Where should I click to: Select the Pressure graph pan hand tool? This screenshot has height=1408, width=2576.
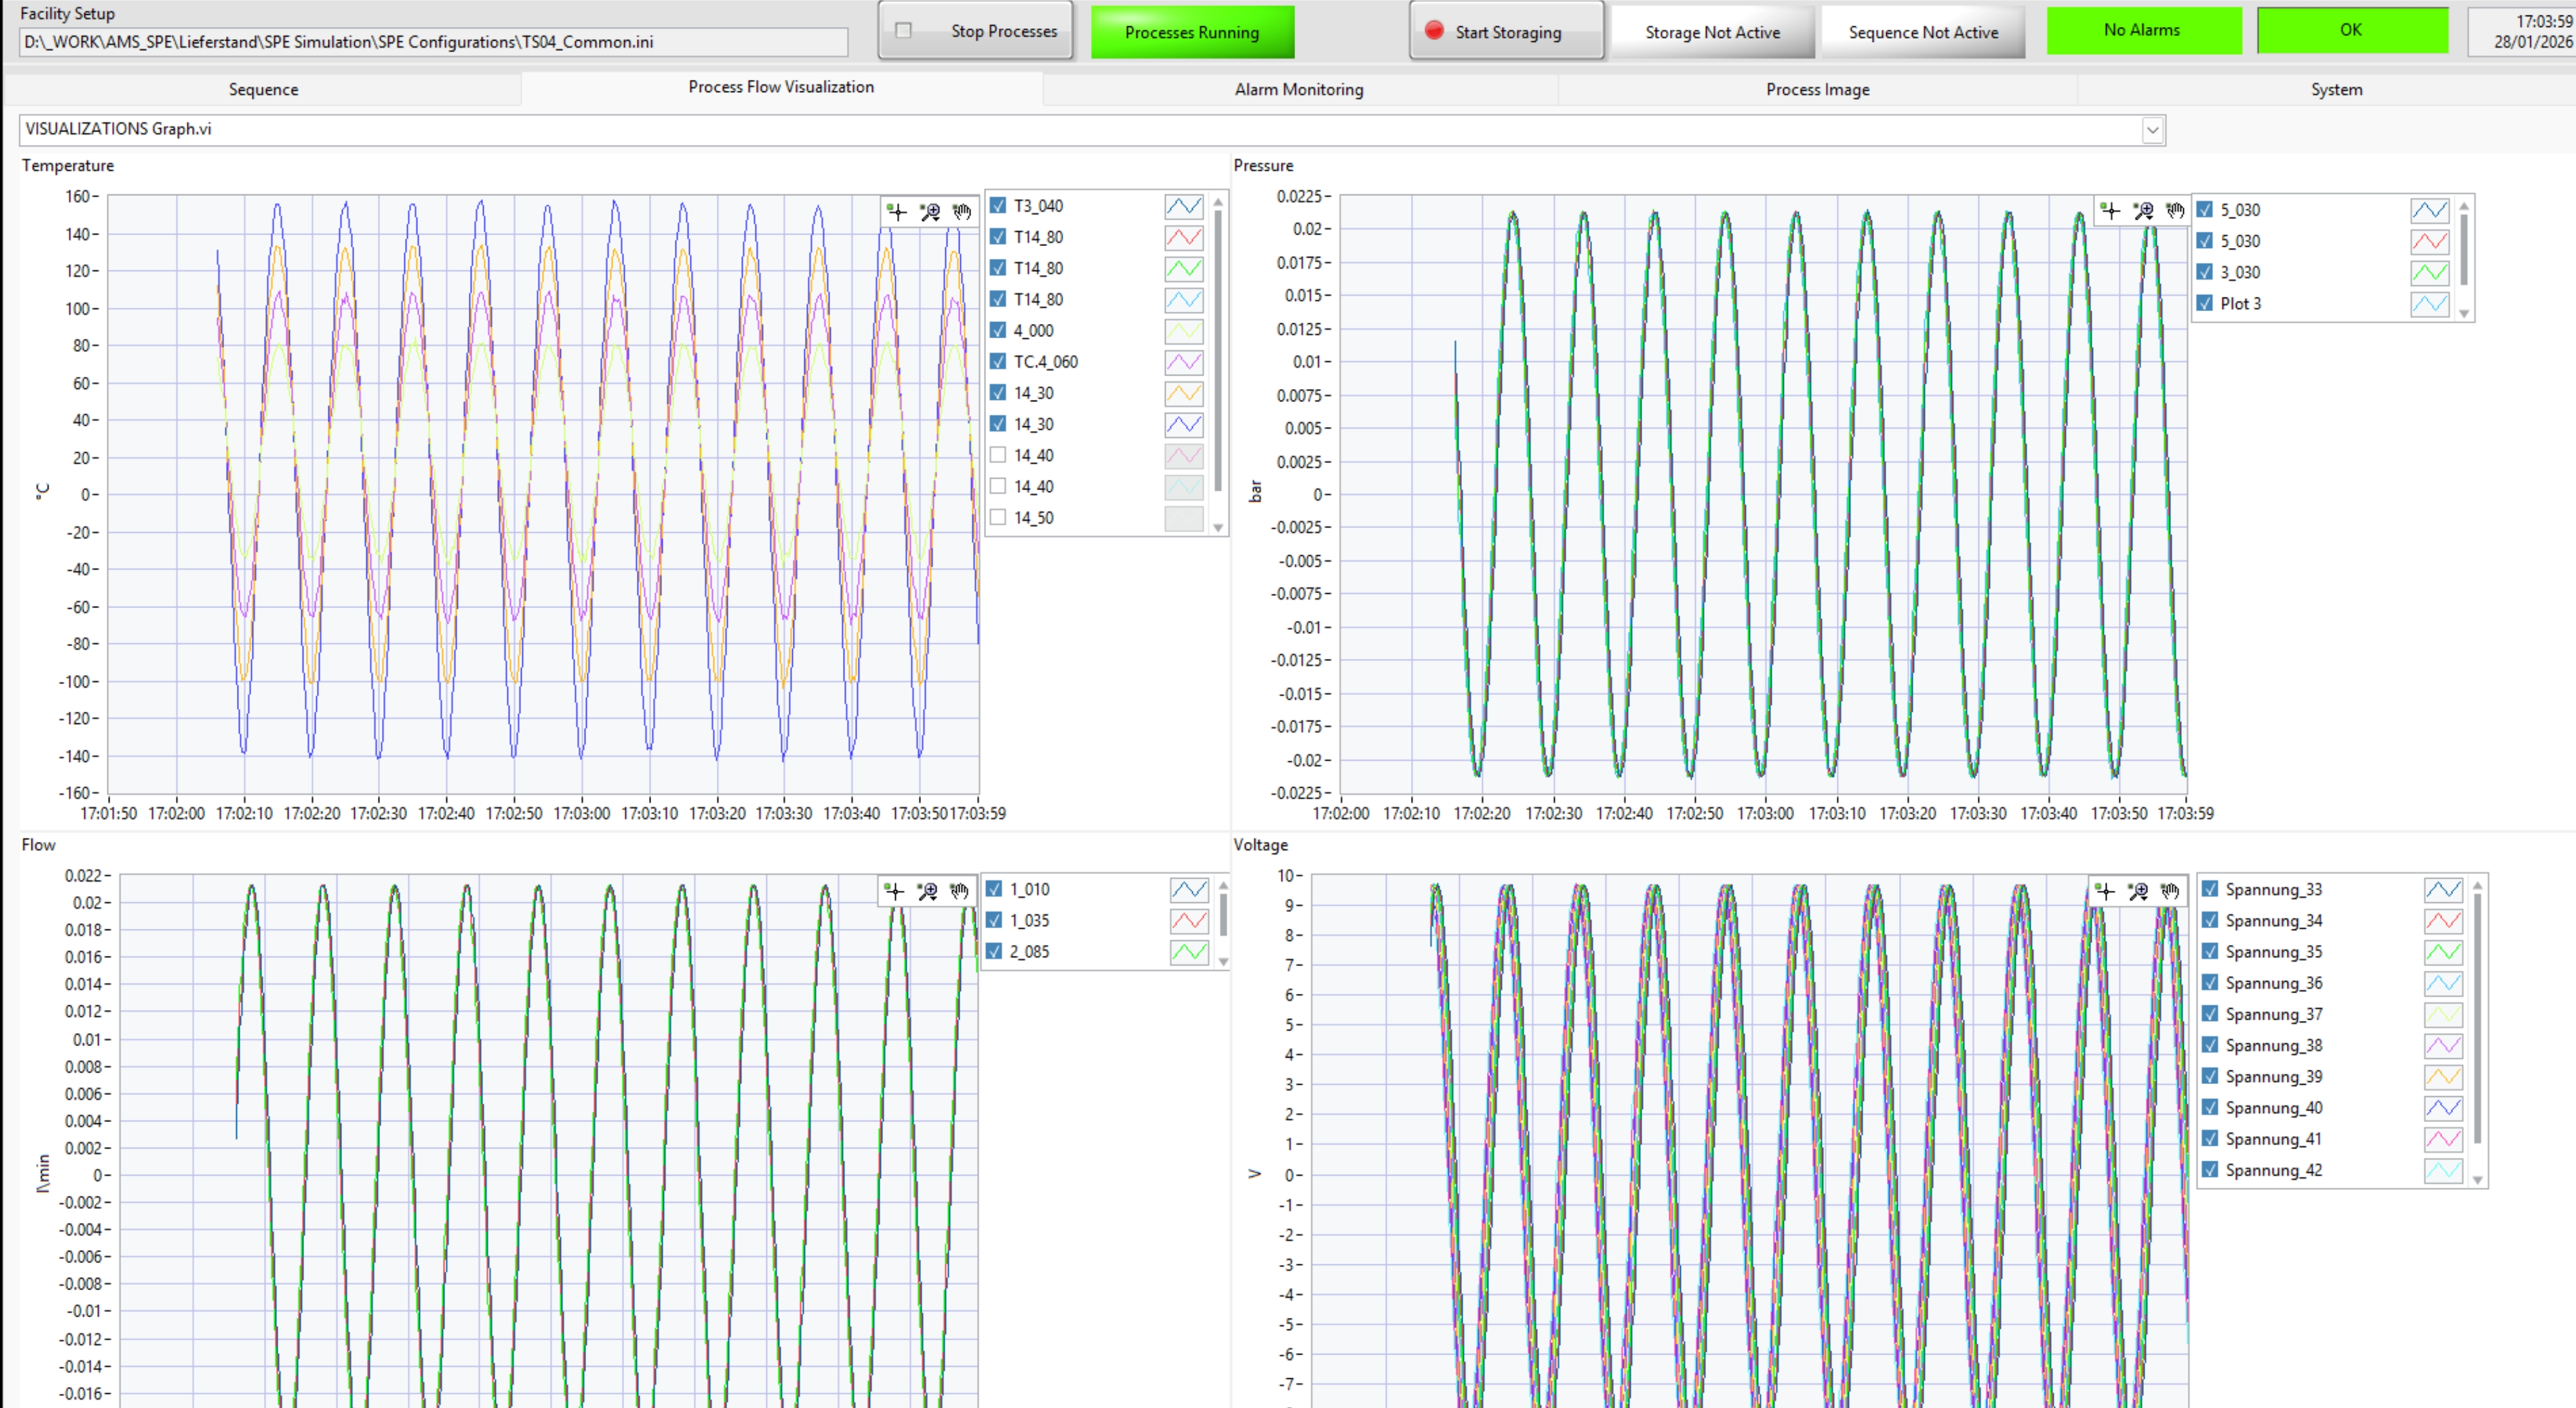[2175, 211]
